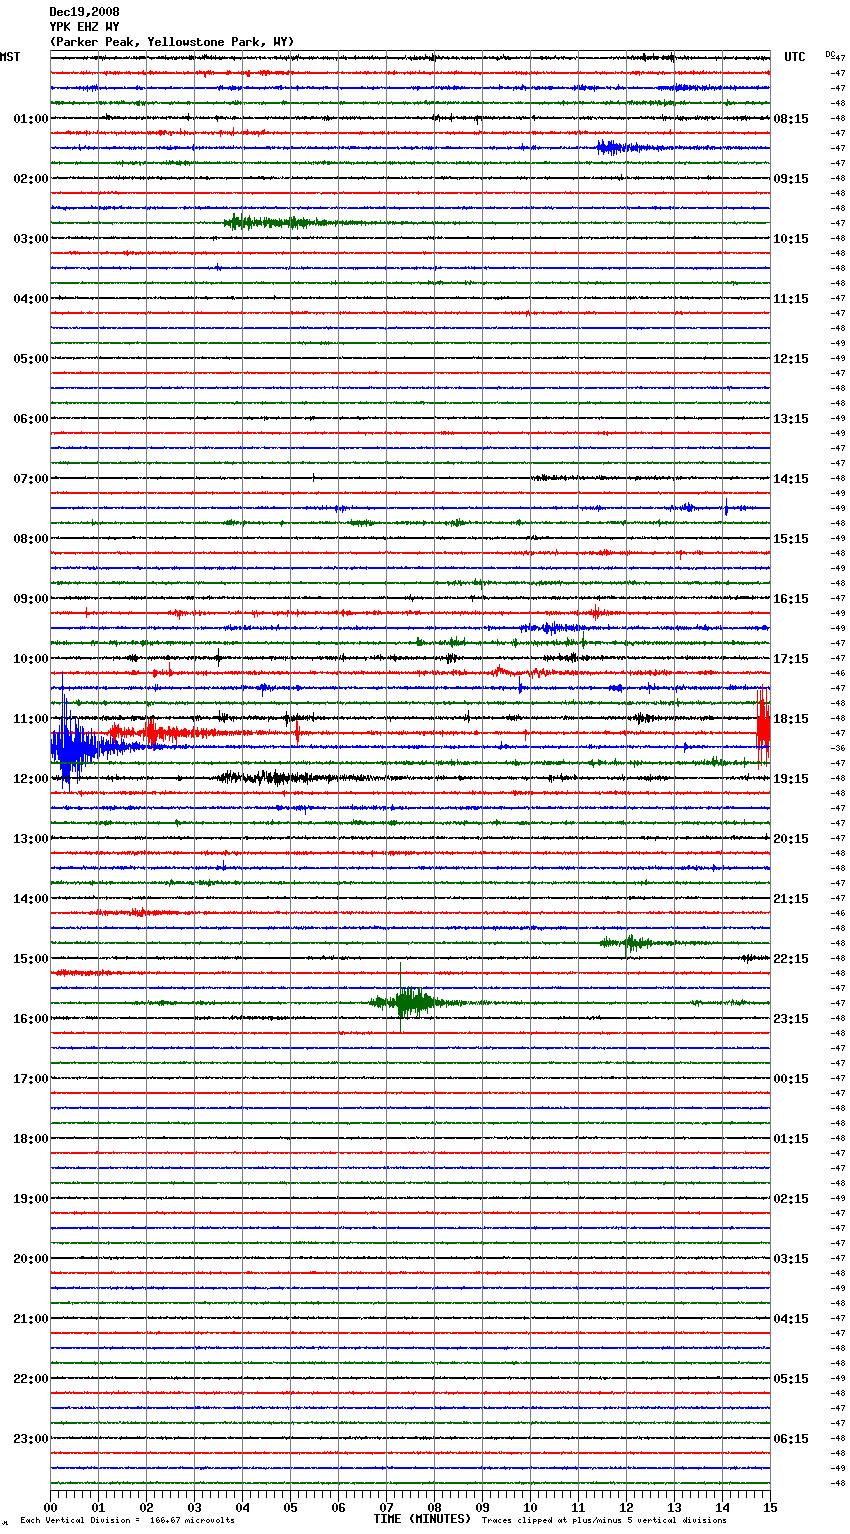Click the MST column header

tap(10, 57)
